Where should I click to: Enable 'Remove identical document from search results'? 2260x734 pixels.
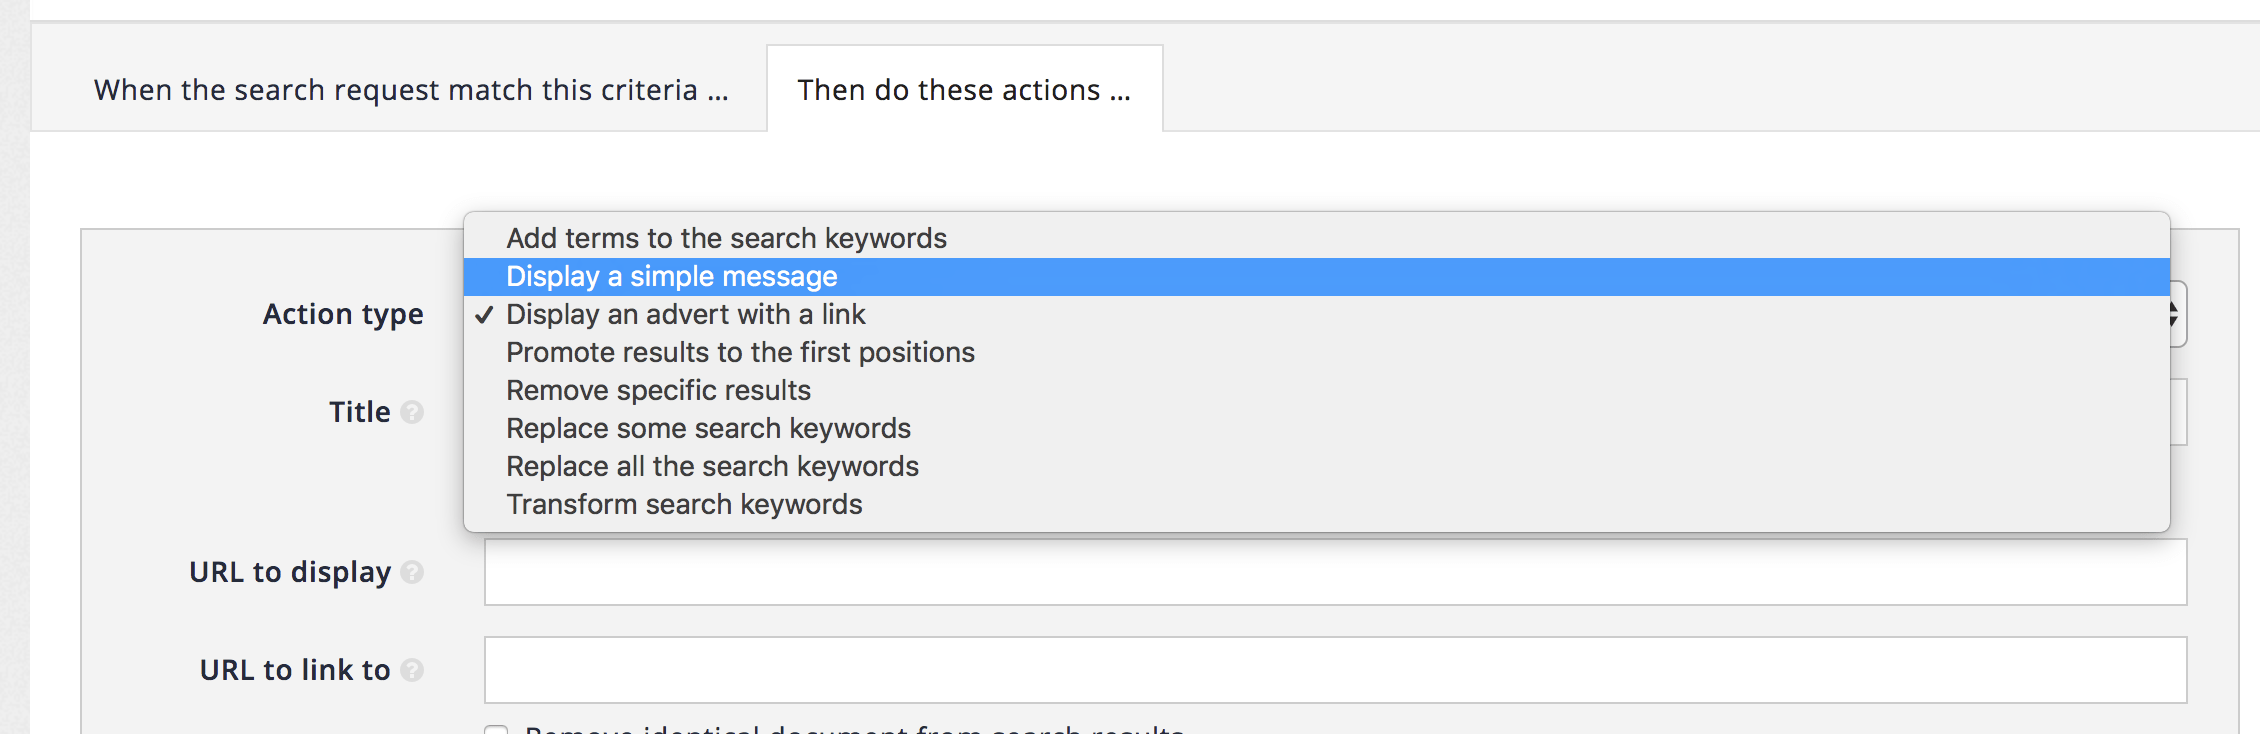coord(497,729)
